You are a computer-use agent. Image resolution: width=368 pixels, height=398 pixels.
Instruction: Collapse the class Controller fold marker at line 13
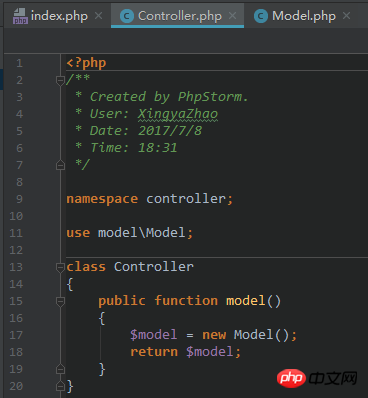[60, 267]
